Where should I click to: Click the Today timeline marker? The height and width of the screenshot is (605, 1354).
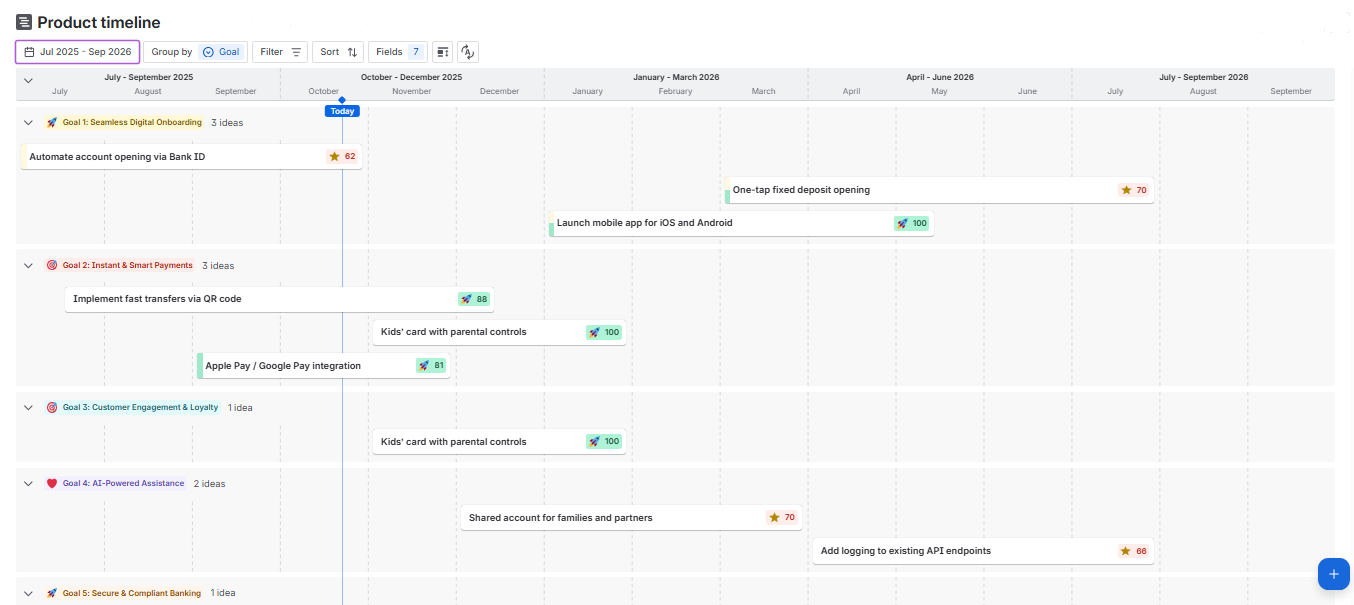(342, 111)
